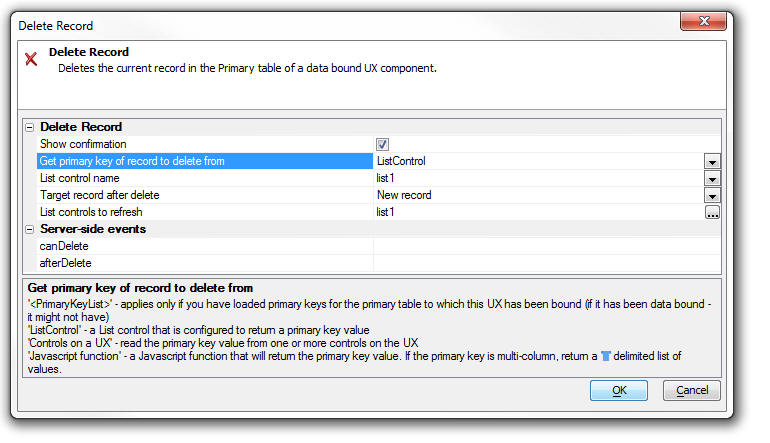
Task: Close the Delete Record dialog window
Action: point(703,22)
